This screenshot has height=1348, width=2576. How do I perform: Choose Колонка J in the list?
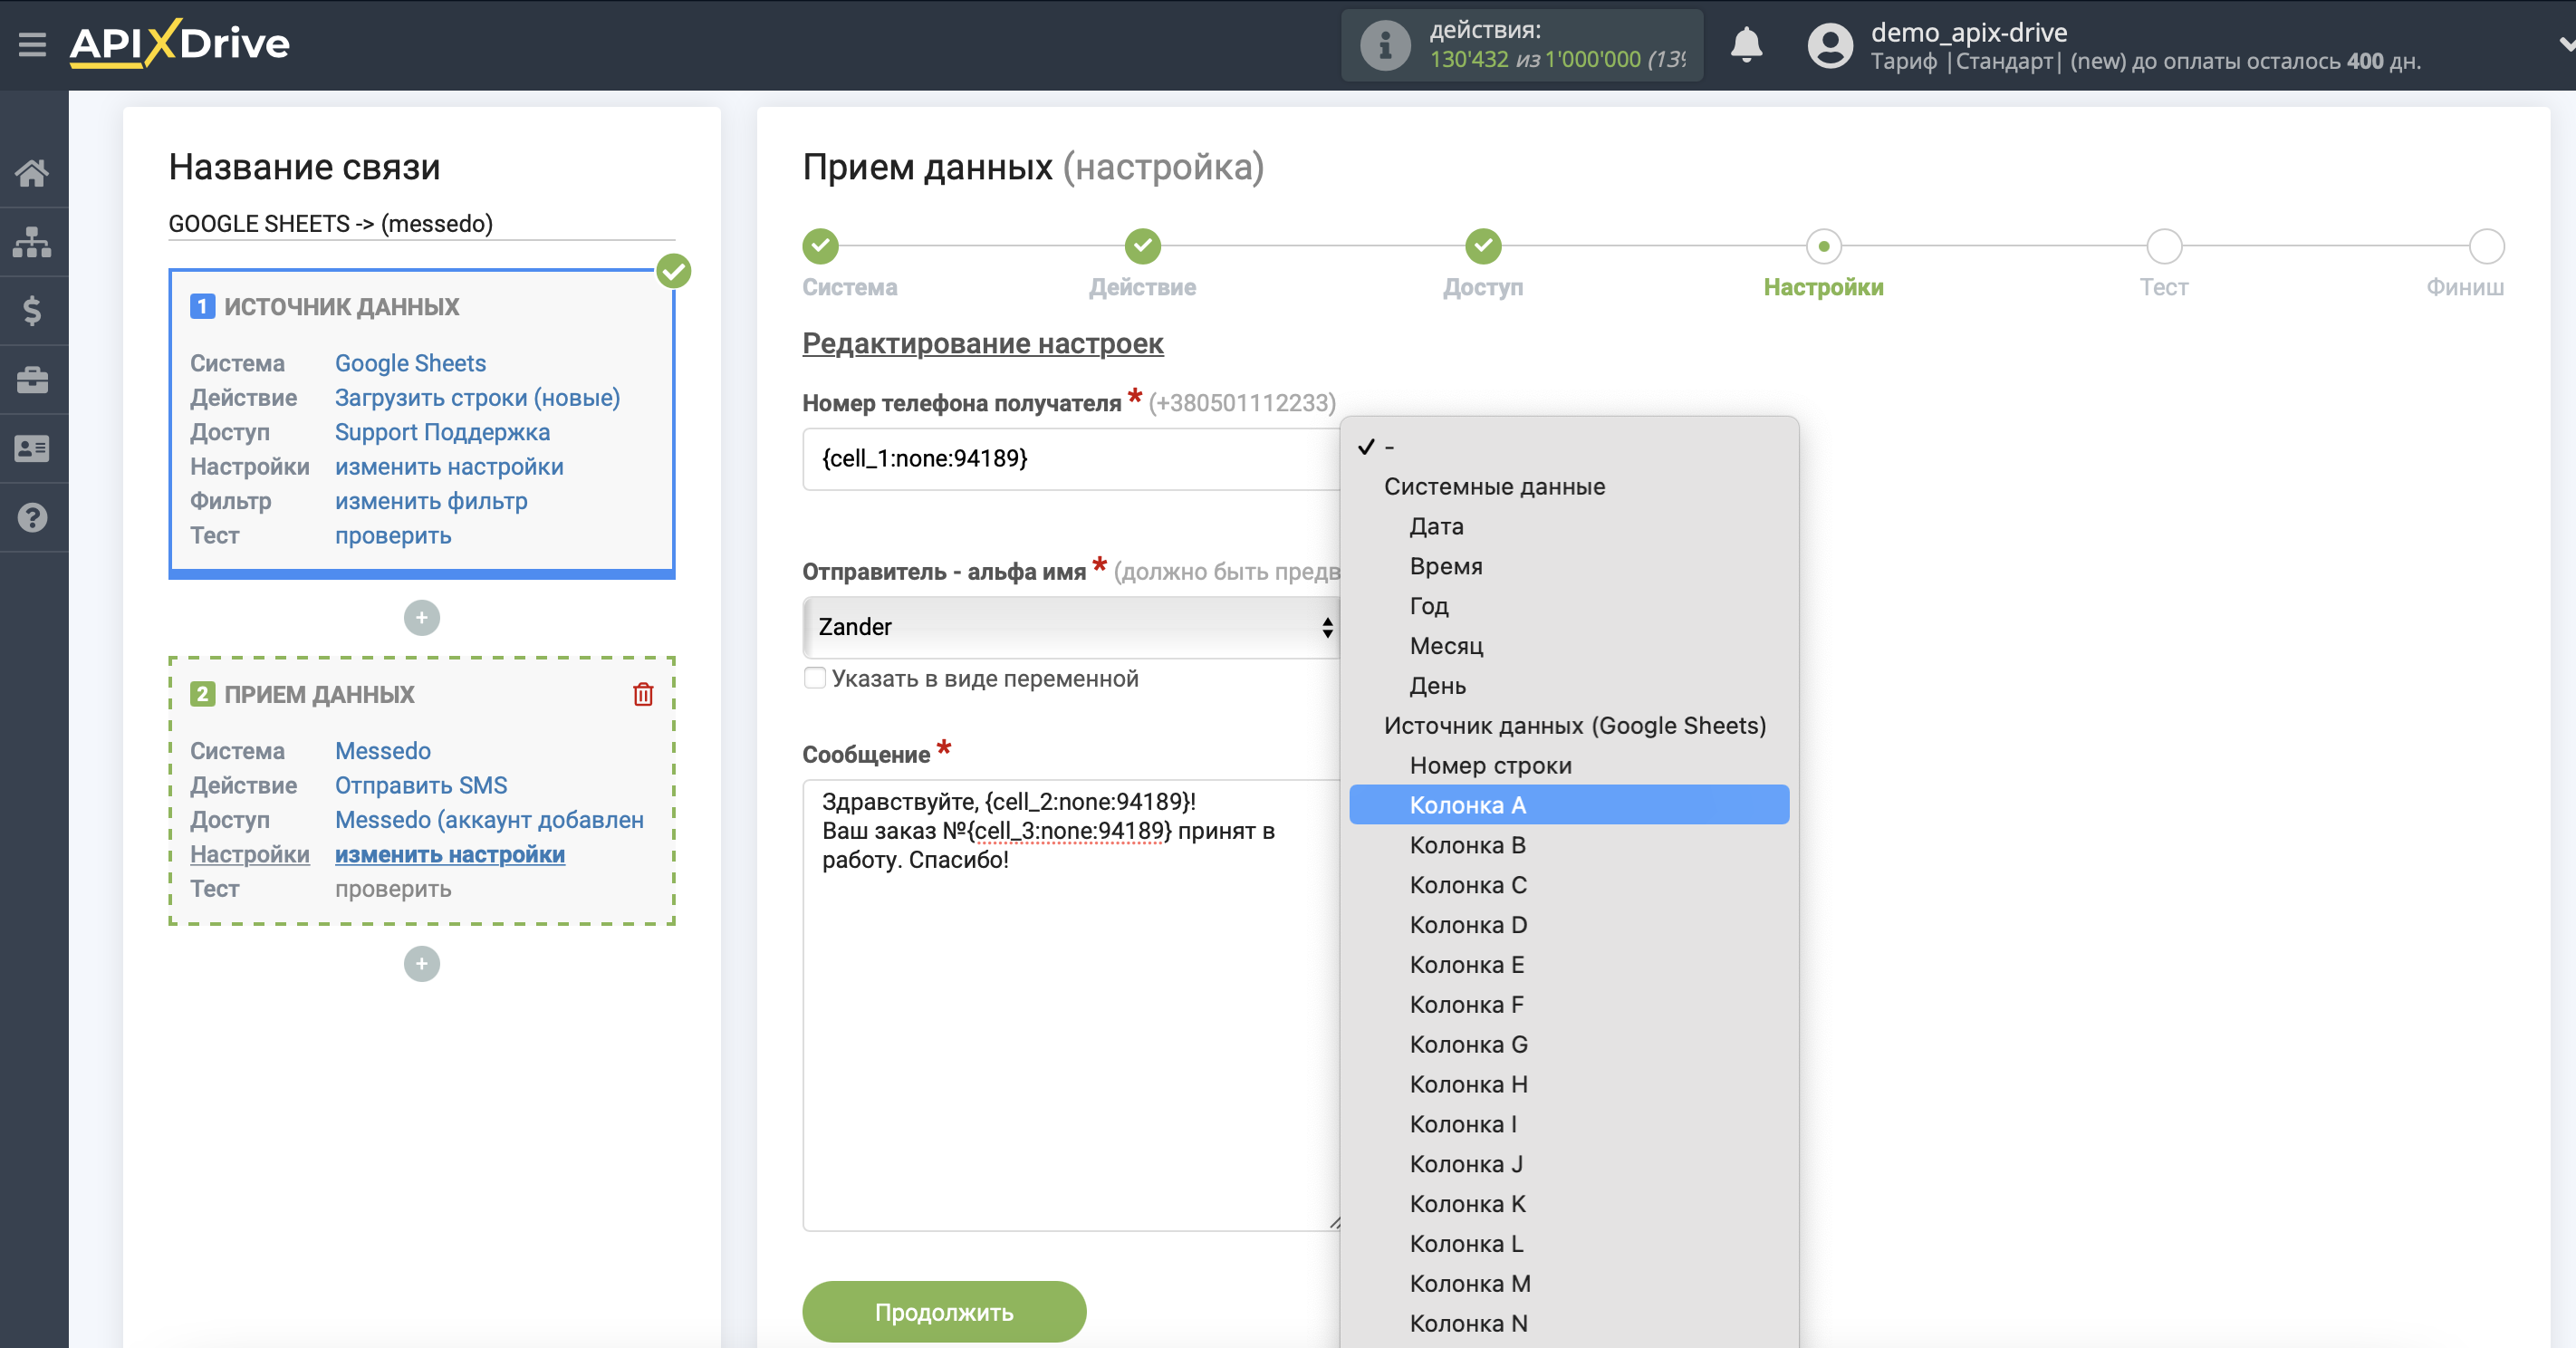pyautogui.click(x=1569, y=1164)
